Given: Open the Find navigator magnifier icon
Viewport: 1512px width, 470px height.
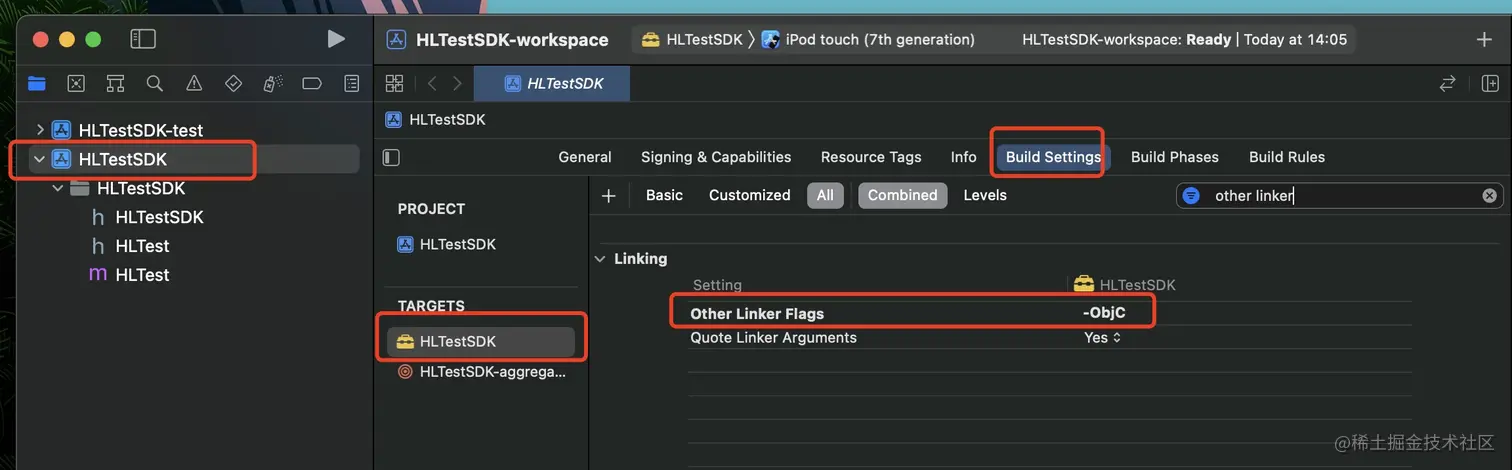Looking at the screenshot, I should [154, 84].
